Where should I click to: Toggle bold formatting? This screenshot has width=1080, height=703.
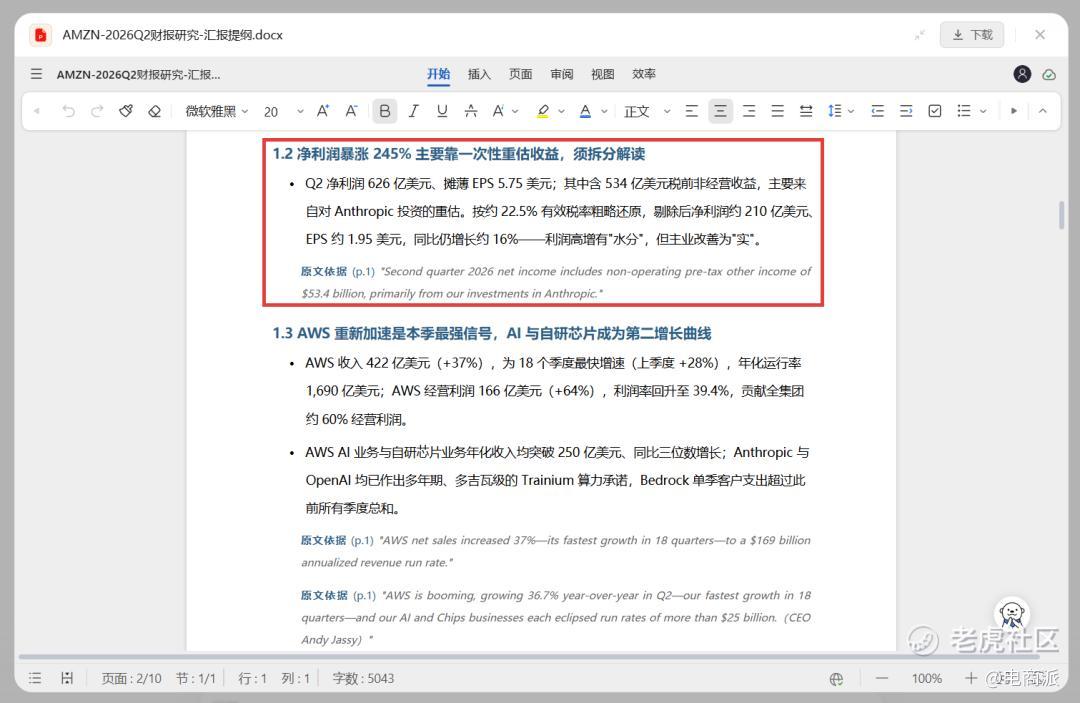[384, 111]
